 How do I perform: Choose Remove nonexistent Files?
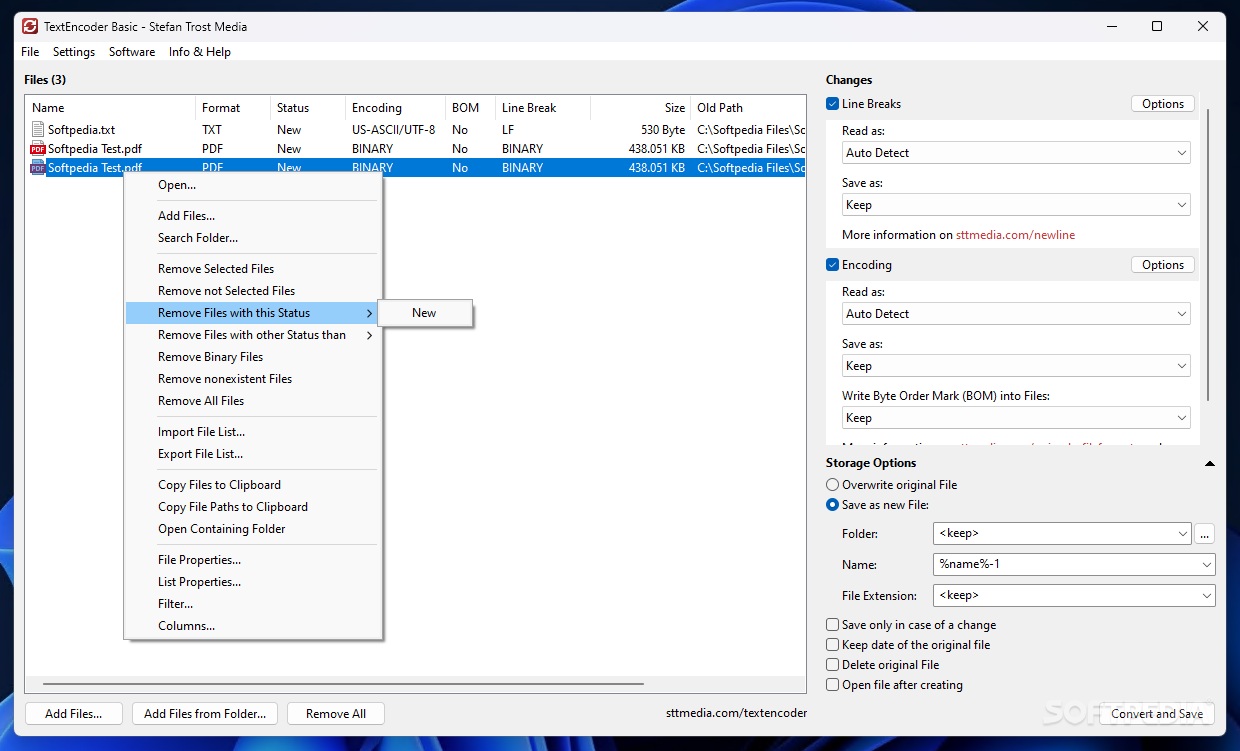(x=252, y=379)
